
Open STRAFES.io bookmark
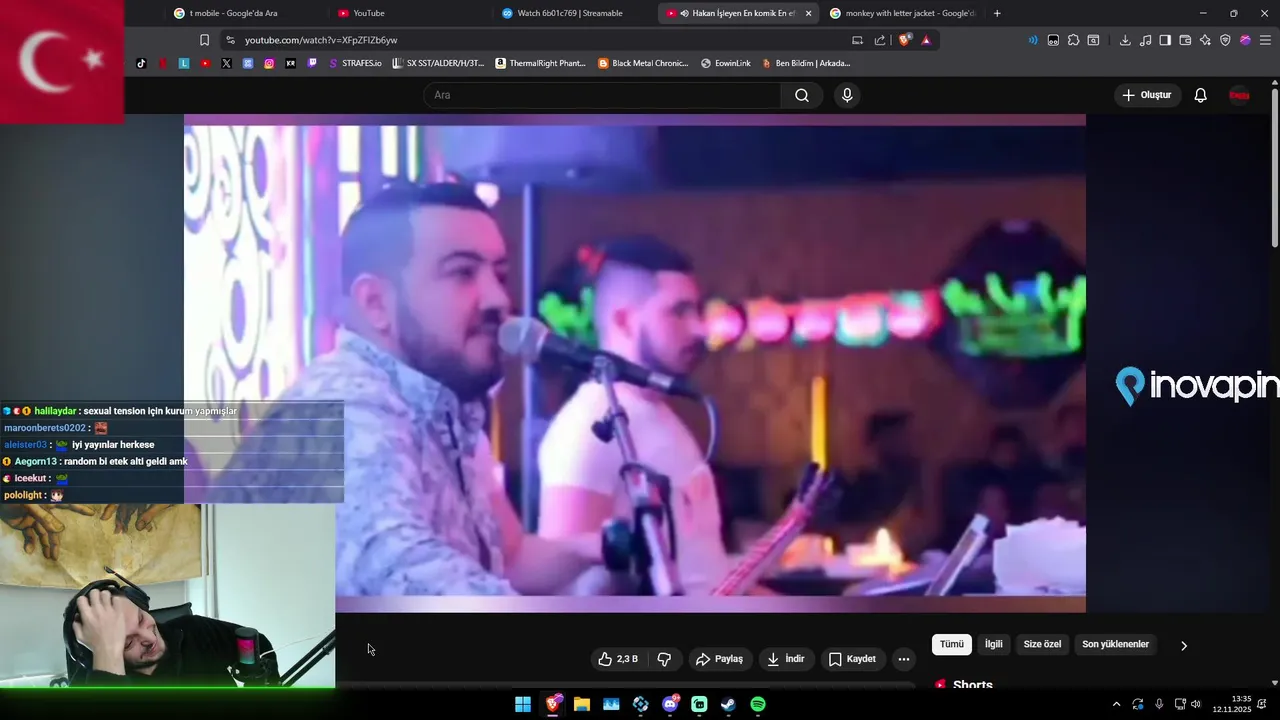click(355, 63)
